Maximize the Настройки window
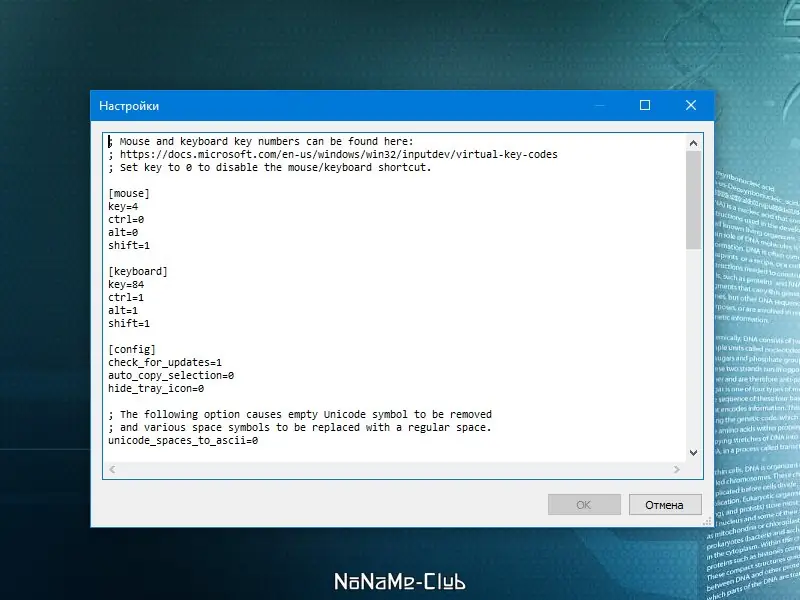 (x=645, y=105)
